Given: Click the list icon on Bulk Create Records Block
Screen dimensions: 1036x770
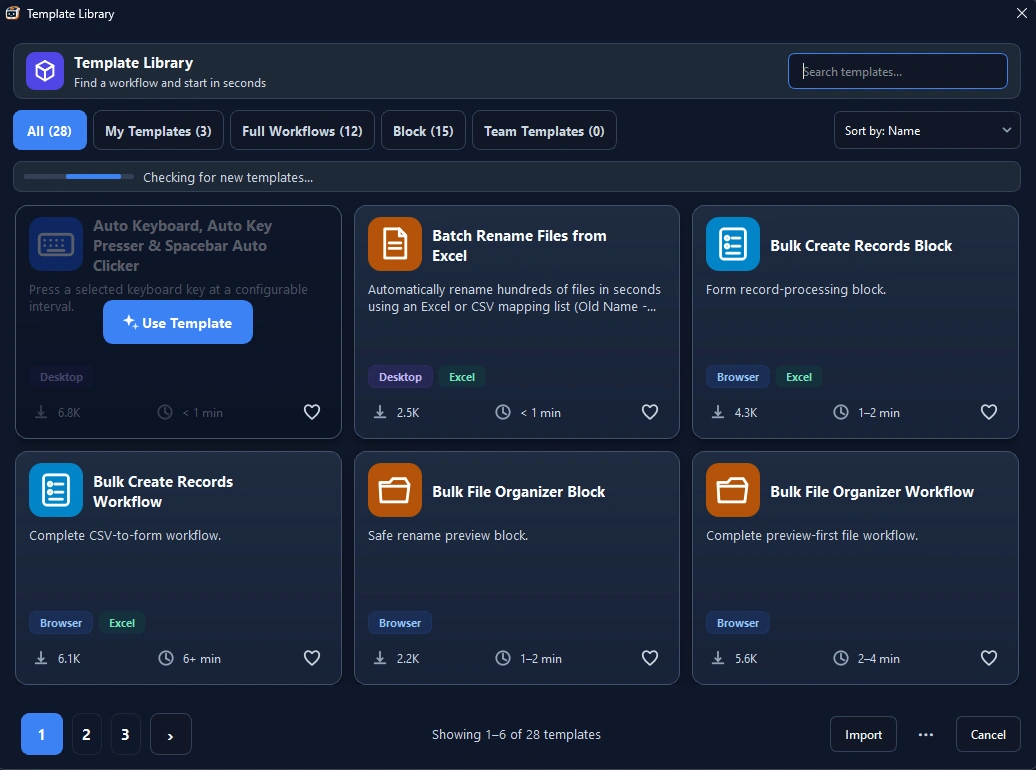Looking at the screenshot, I should click(733, 245).
